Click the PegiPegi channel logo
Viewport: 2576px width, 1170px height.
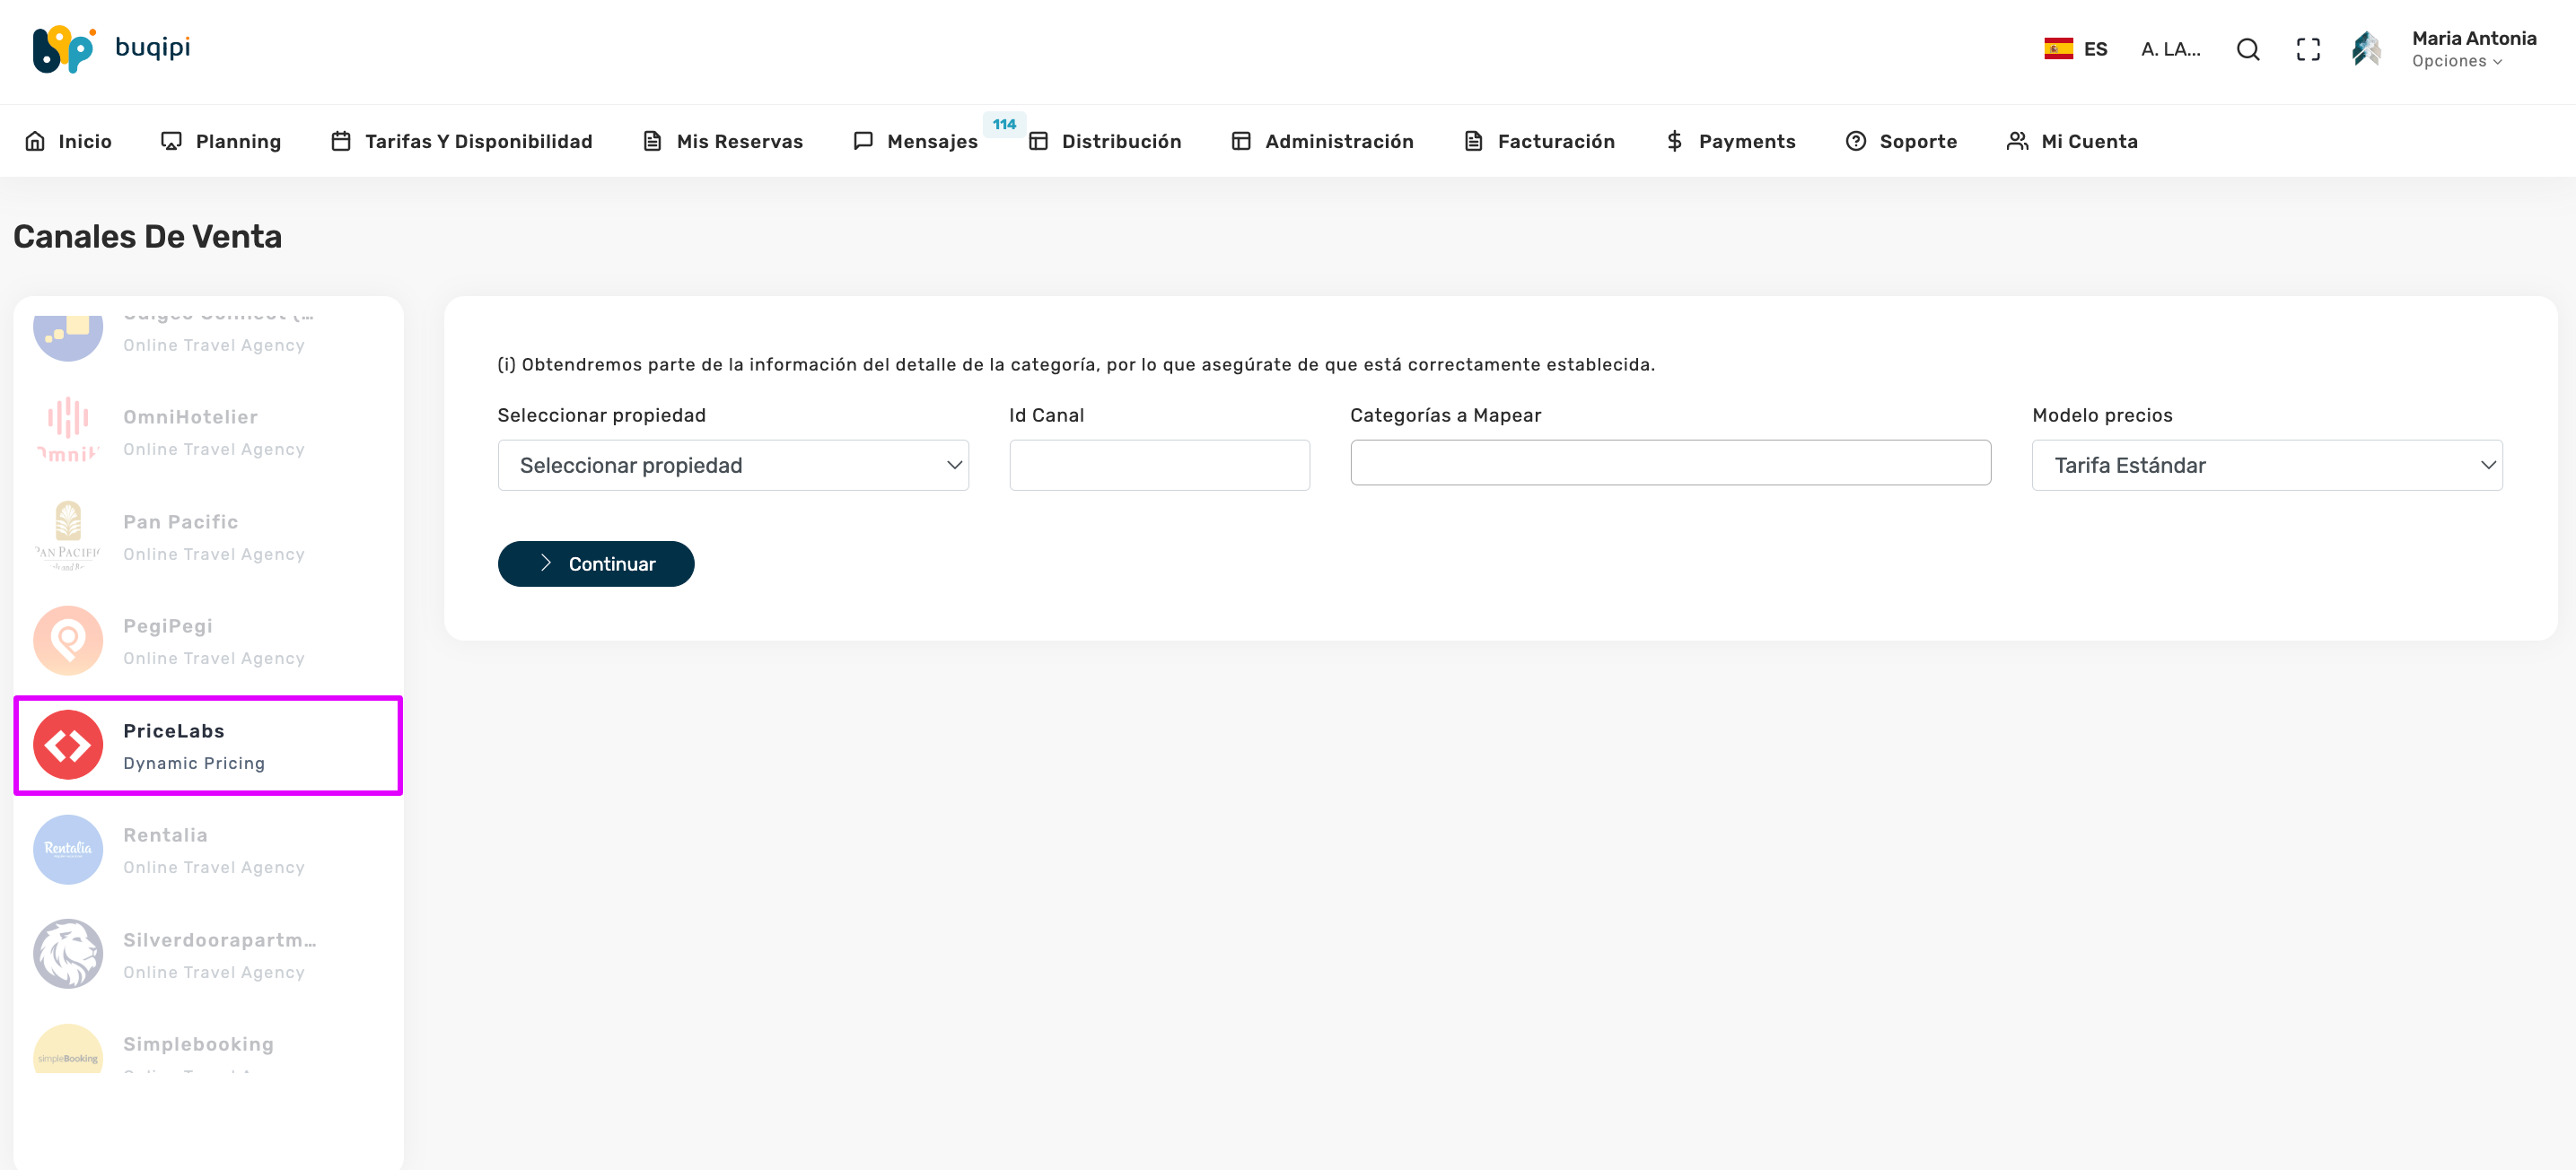(x=68, y=640)
